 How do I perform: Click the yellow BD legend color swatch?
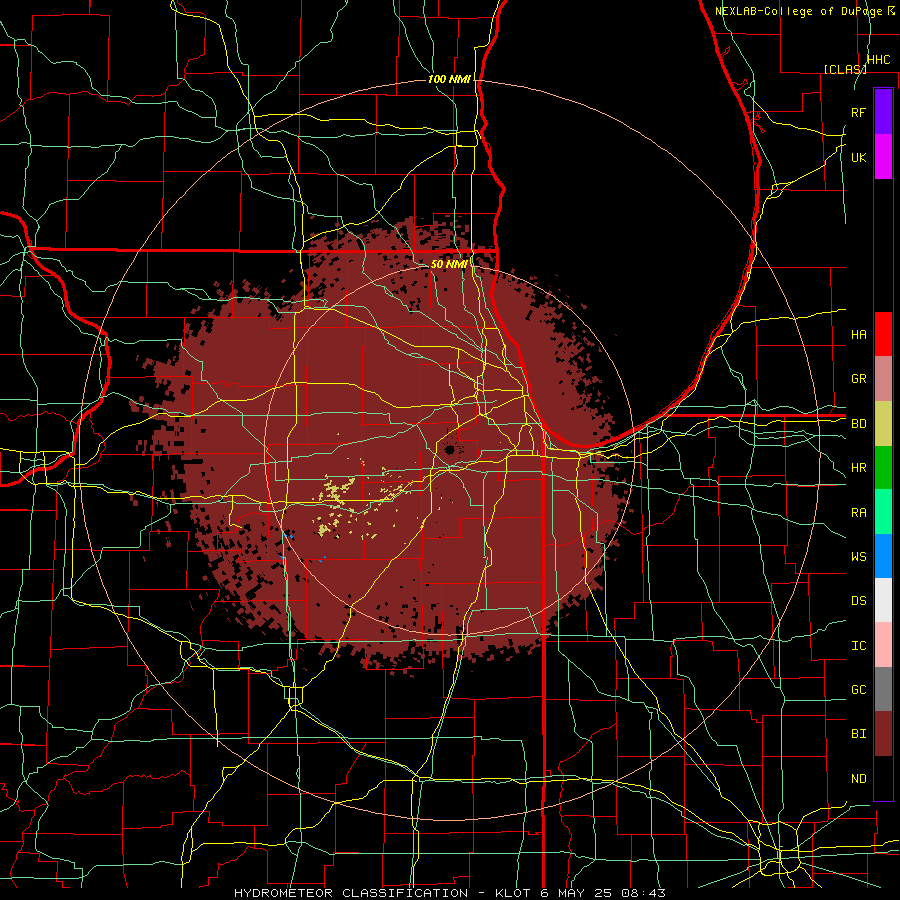(883, 423)
